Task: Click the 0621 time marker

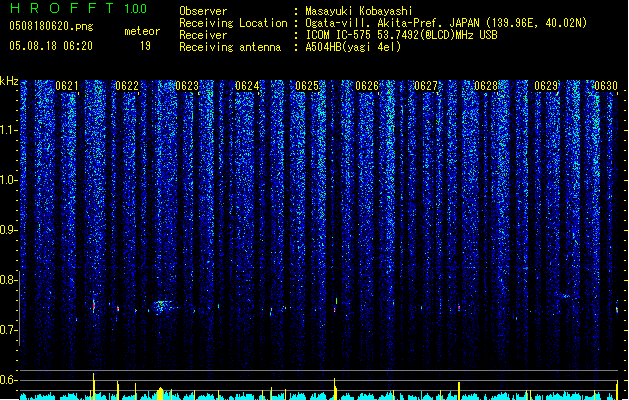Action: click(67, 86)
